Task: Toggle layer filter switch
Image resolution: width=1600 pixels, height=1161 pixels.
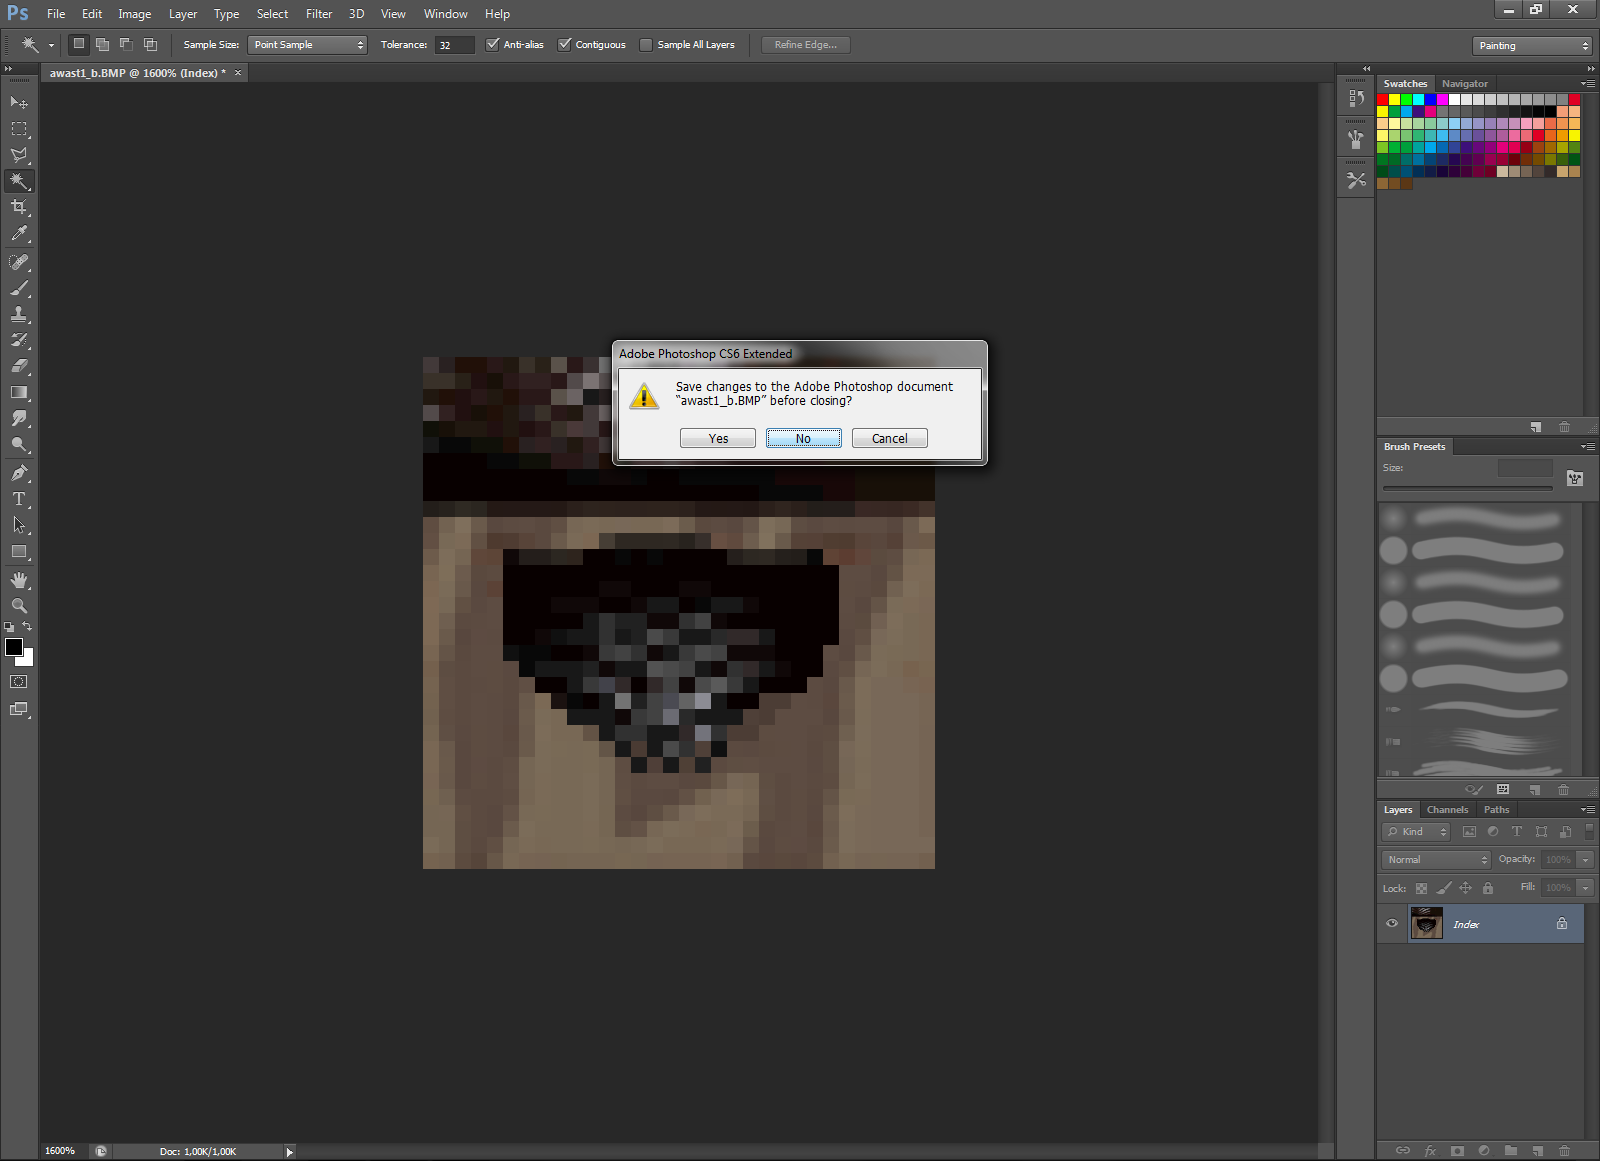Action: pyautogui.click(x=1589, y=831)
